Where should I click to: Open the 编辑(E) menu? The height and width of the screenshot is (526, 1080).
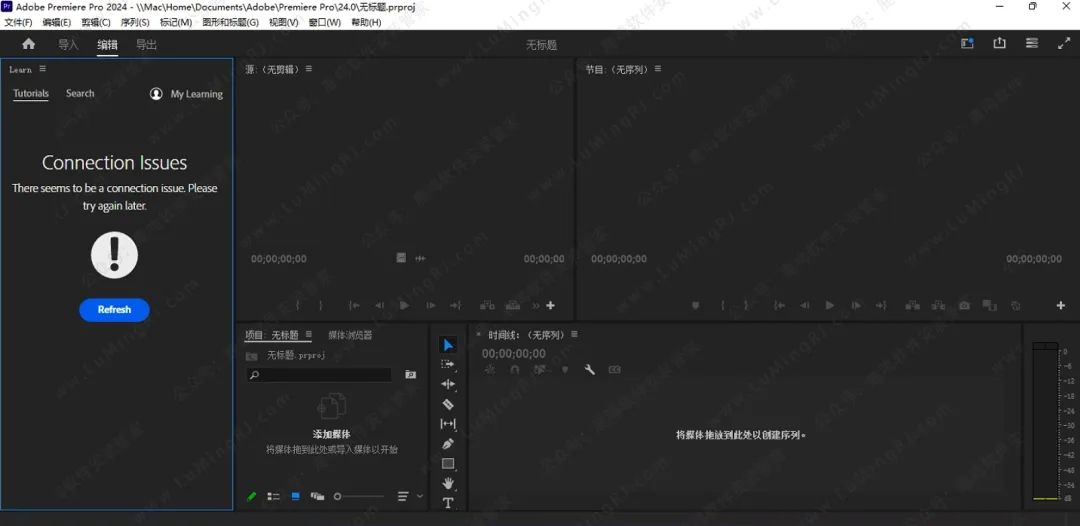[x=56, y=22]
